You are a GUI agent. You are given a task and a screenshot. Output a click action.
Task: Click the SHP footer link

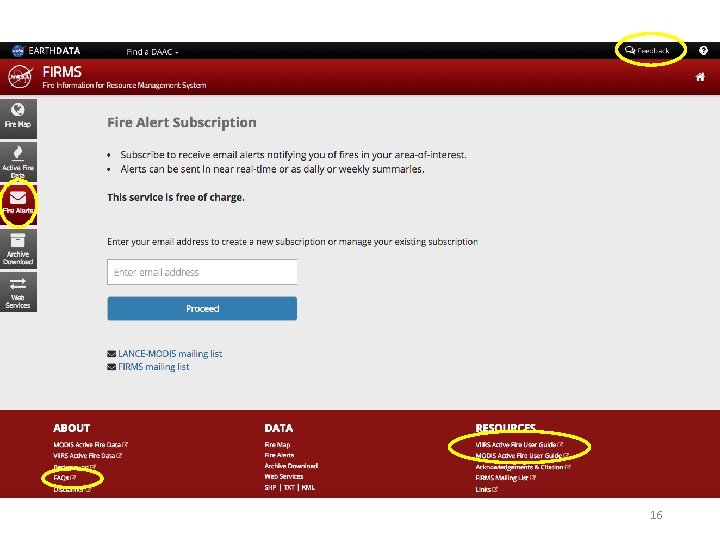270,488
